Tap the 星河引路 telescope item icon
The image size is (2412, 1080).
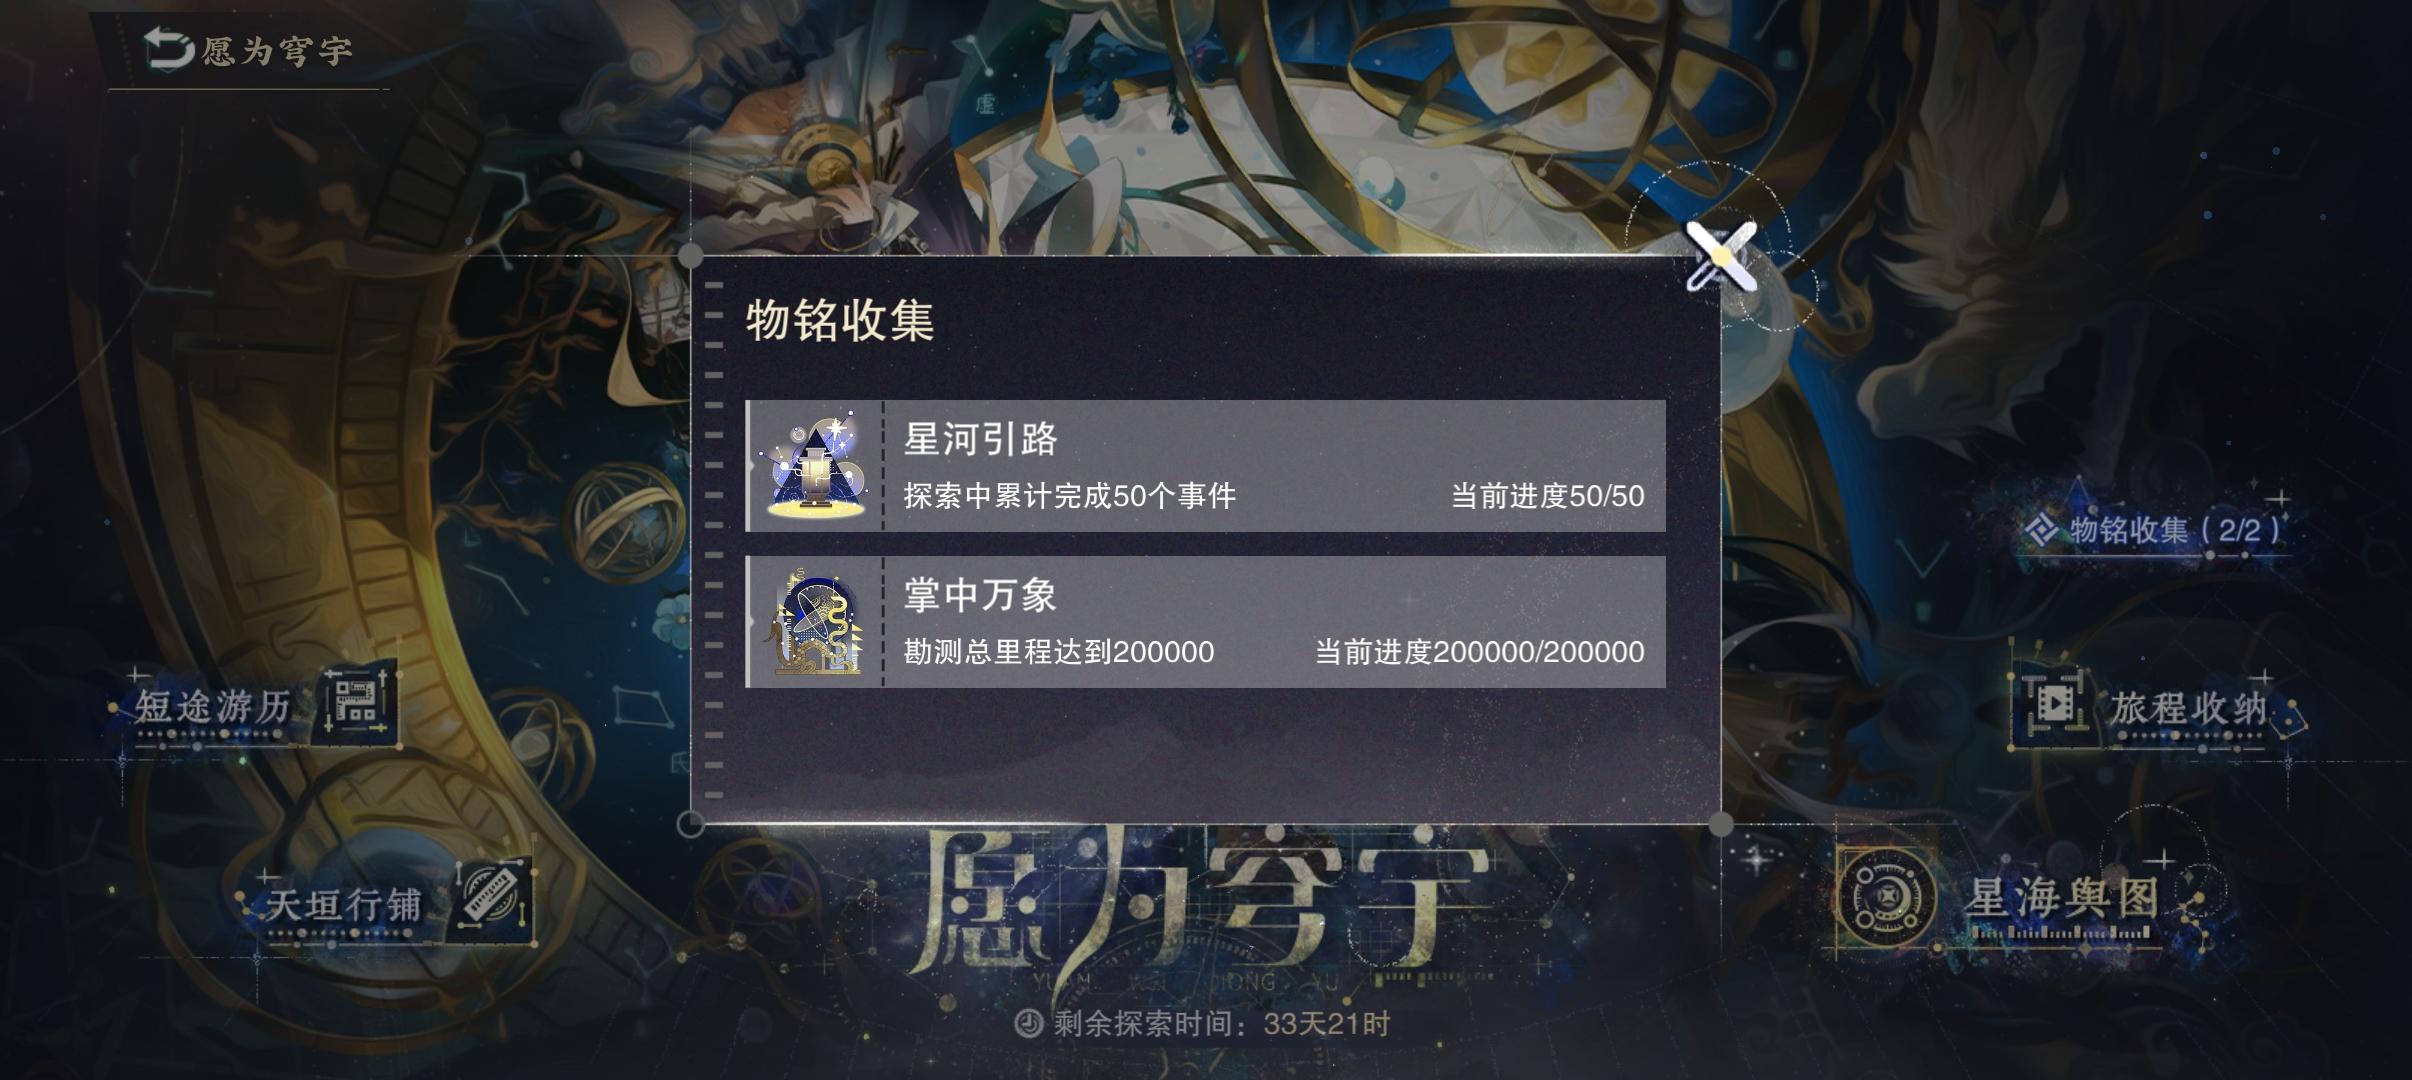click(815, 465)
